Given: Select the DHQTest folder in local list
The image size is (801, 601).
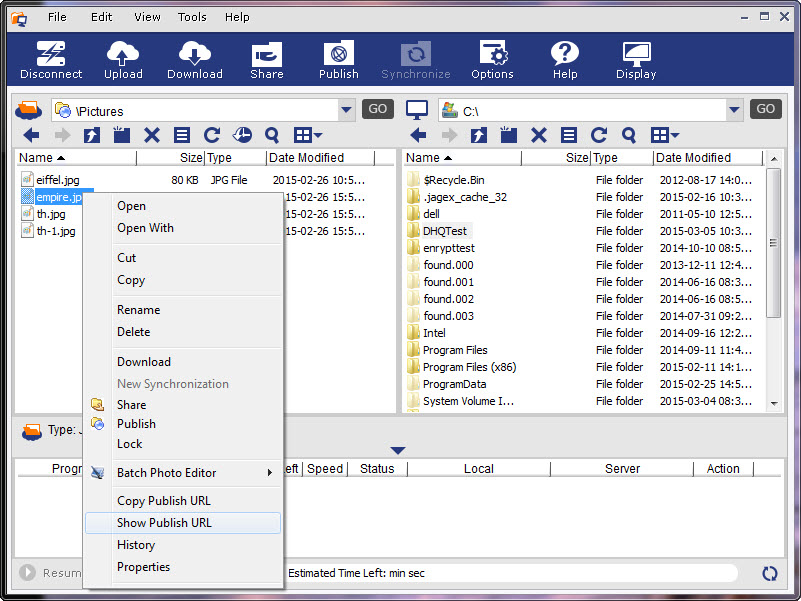Looking at the screenshot, I should click(x=444, y=231).
